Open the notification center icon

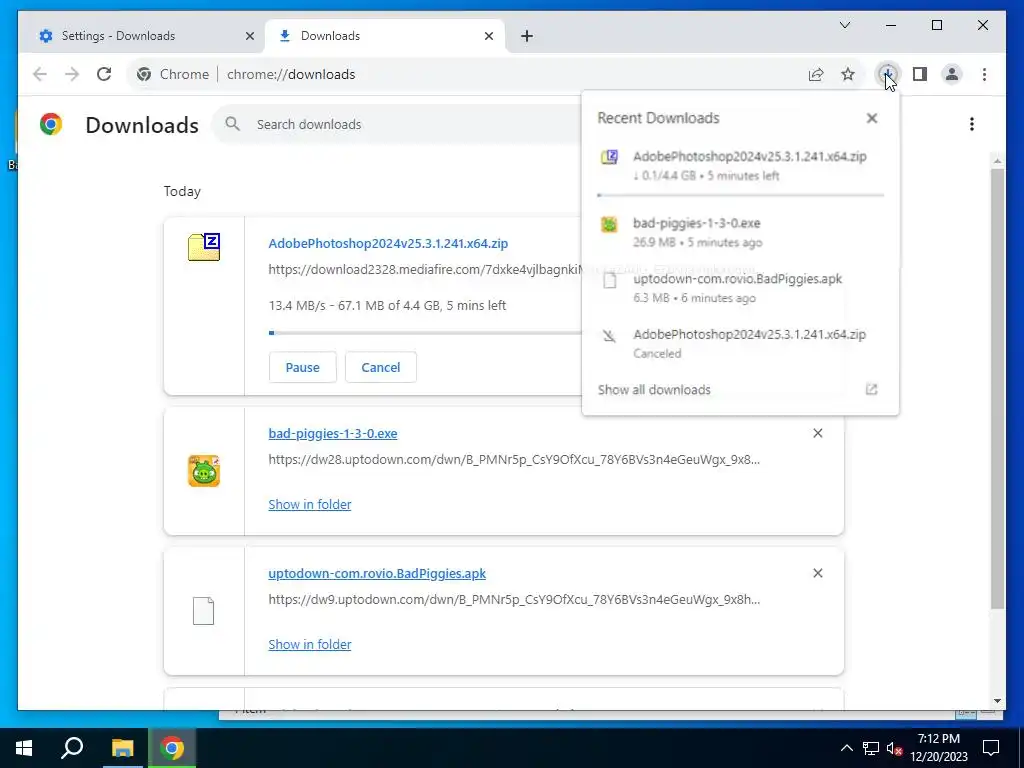coord(991,748)
